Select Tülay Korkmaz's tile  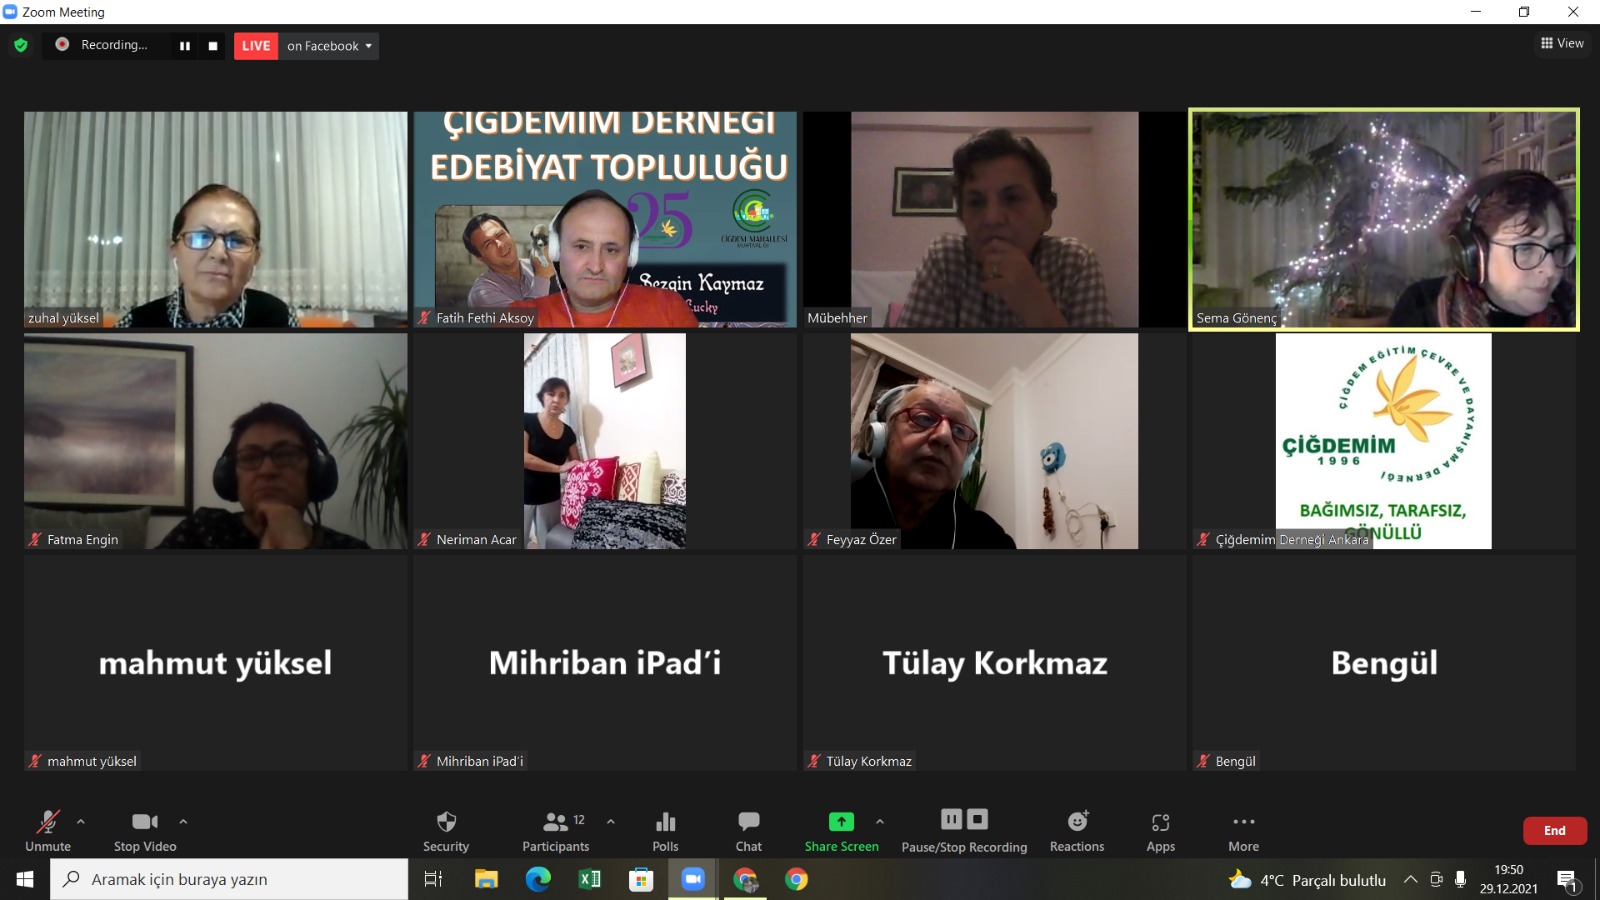pyautogui.click(x=995, y=663)
